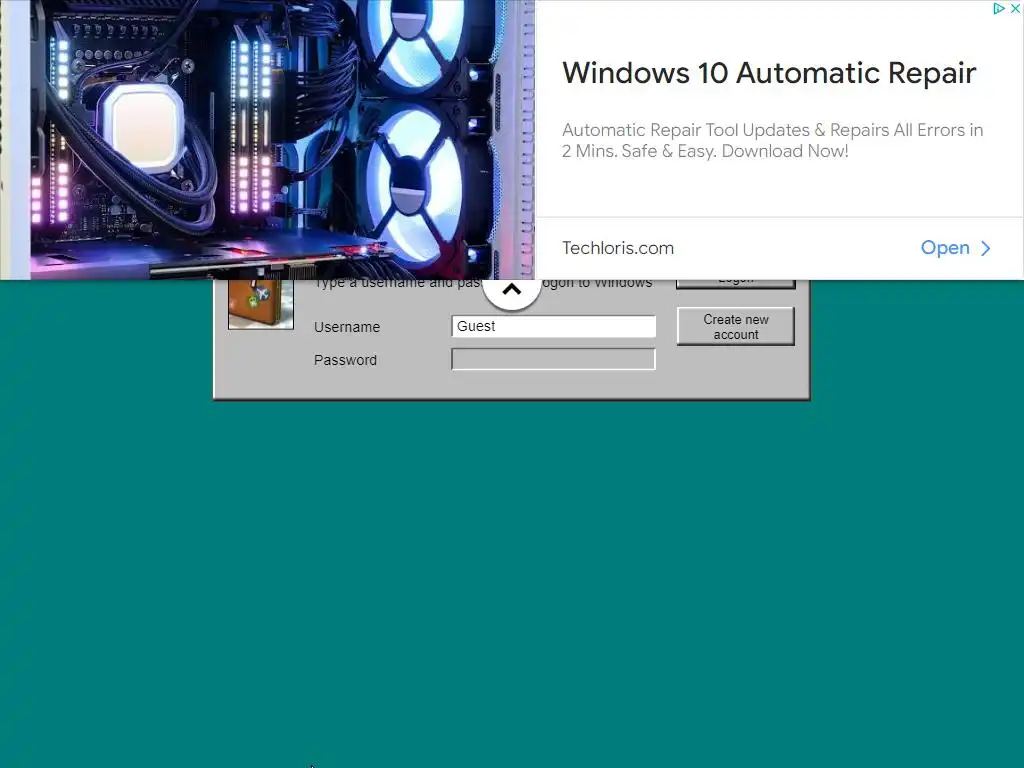Focus the Password input field
The image size is (1024, 768).
pyautogui.click(x=553, y=359)
